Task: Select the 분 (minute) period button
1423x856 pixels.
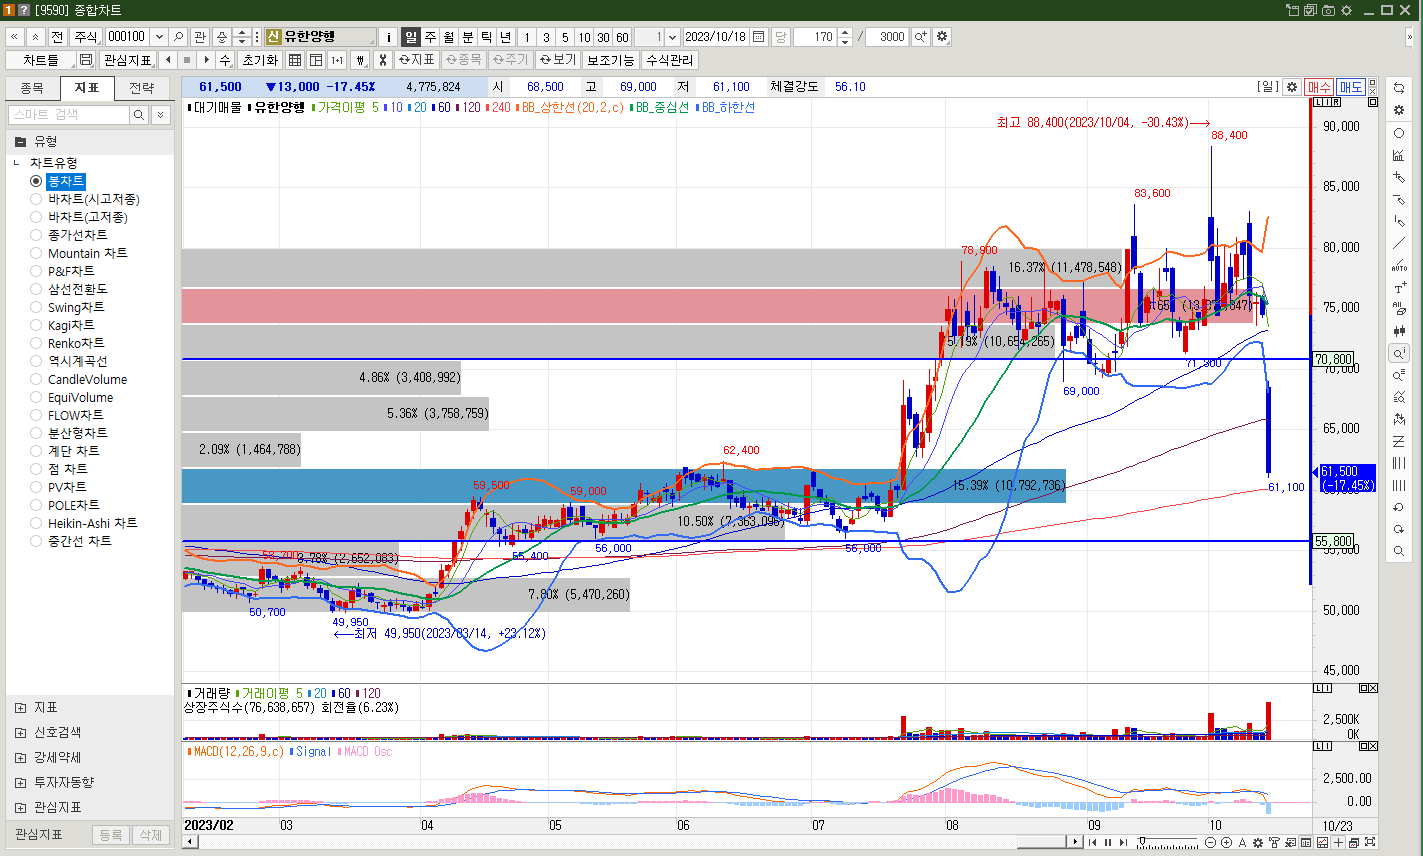Action: [x=468, y=37]
